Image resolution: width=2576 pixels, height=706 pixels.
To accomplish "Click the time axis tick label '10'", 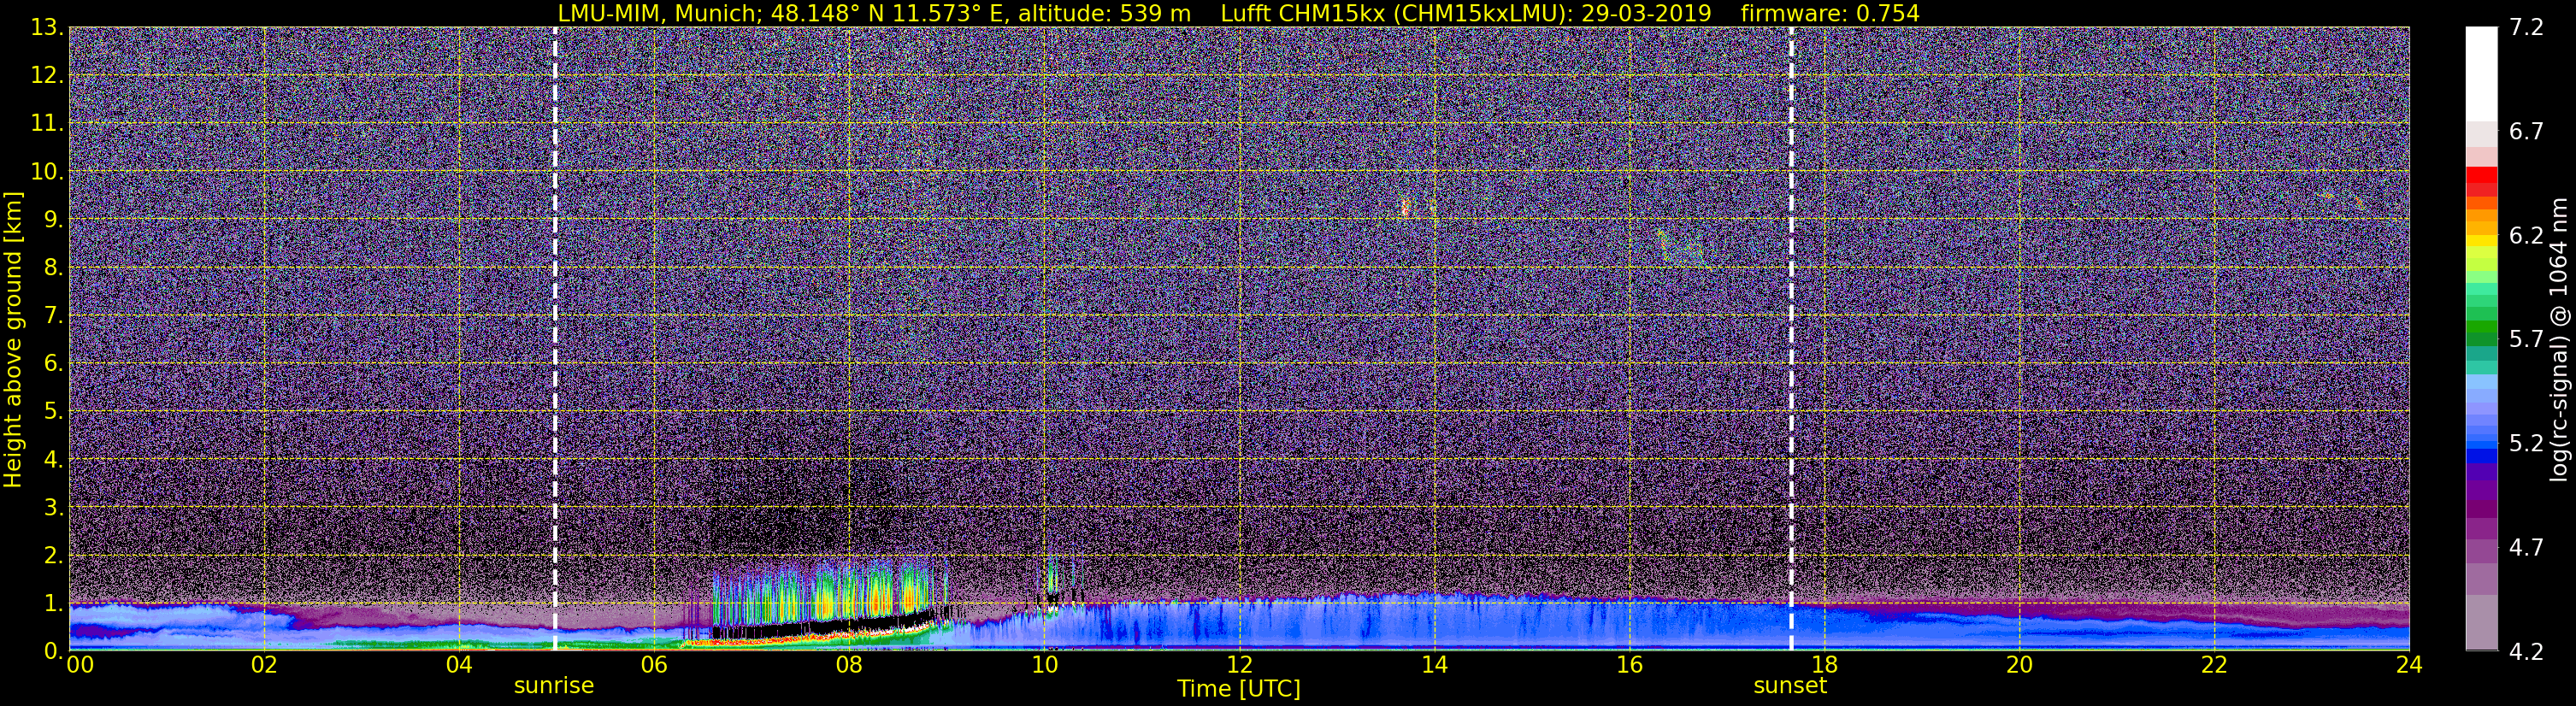I will click(x=1044, y=666).
